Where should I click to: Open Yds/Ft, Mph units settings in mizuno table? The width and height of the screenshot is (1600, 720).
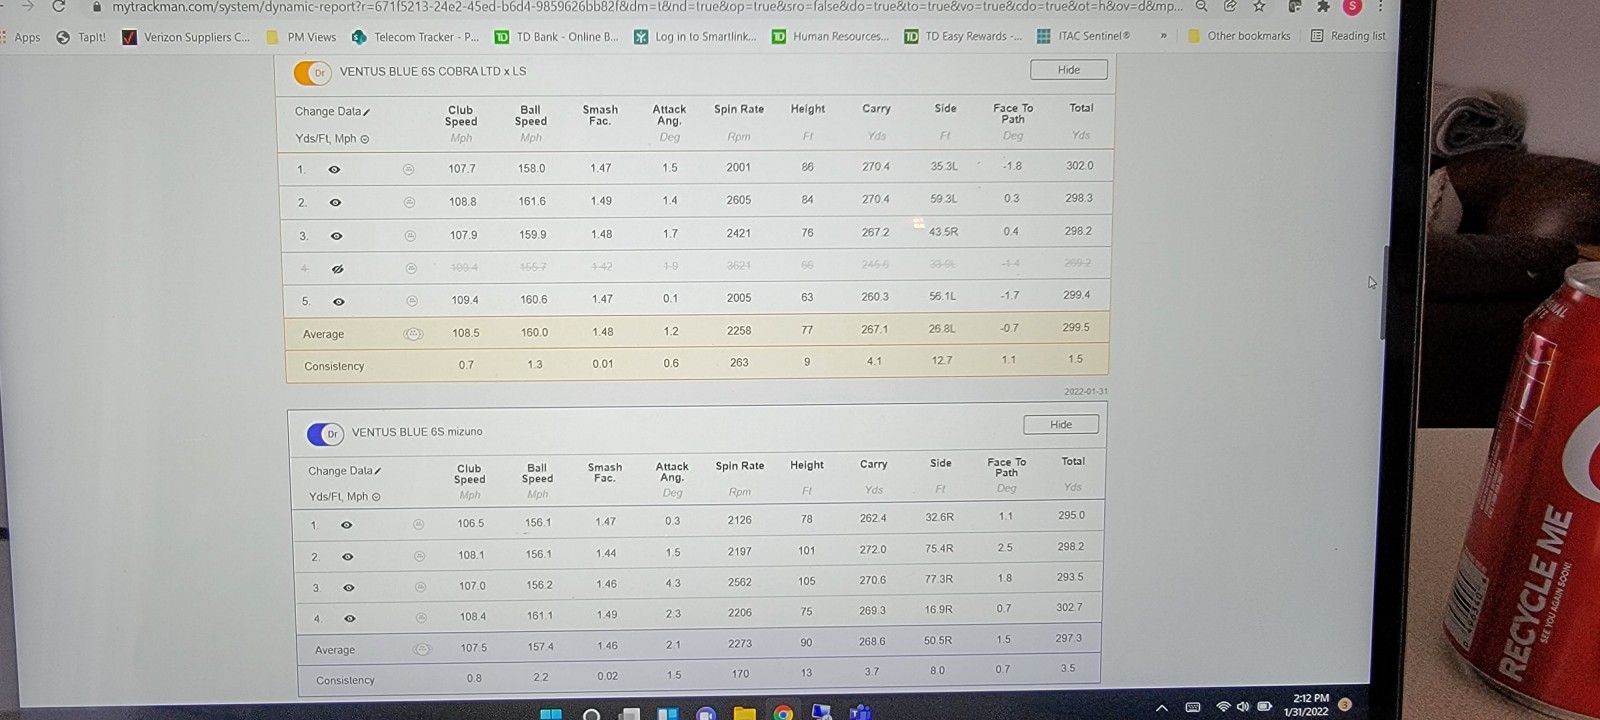tap(345, 497)
